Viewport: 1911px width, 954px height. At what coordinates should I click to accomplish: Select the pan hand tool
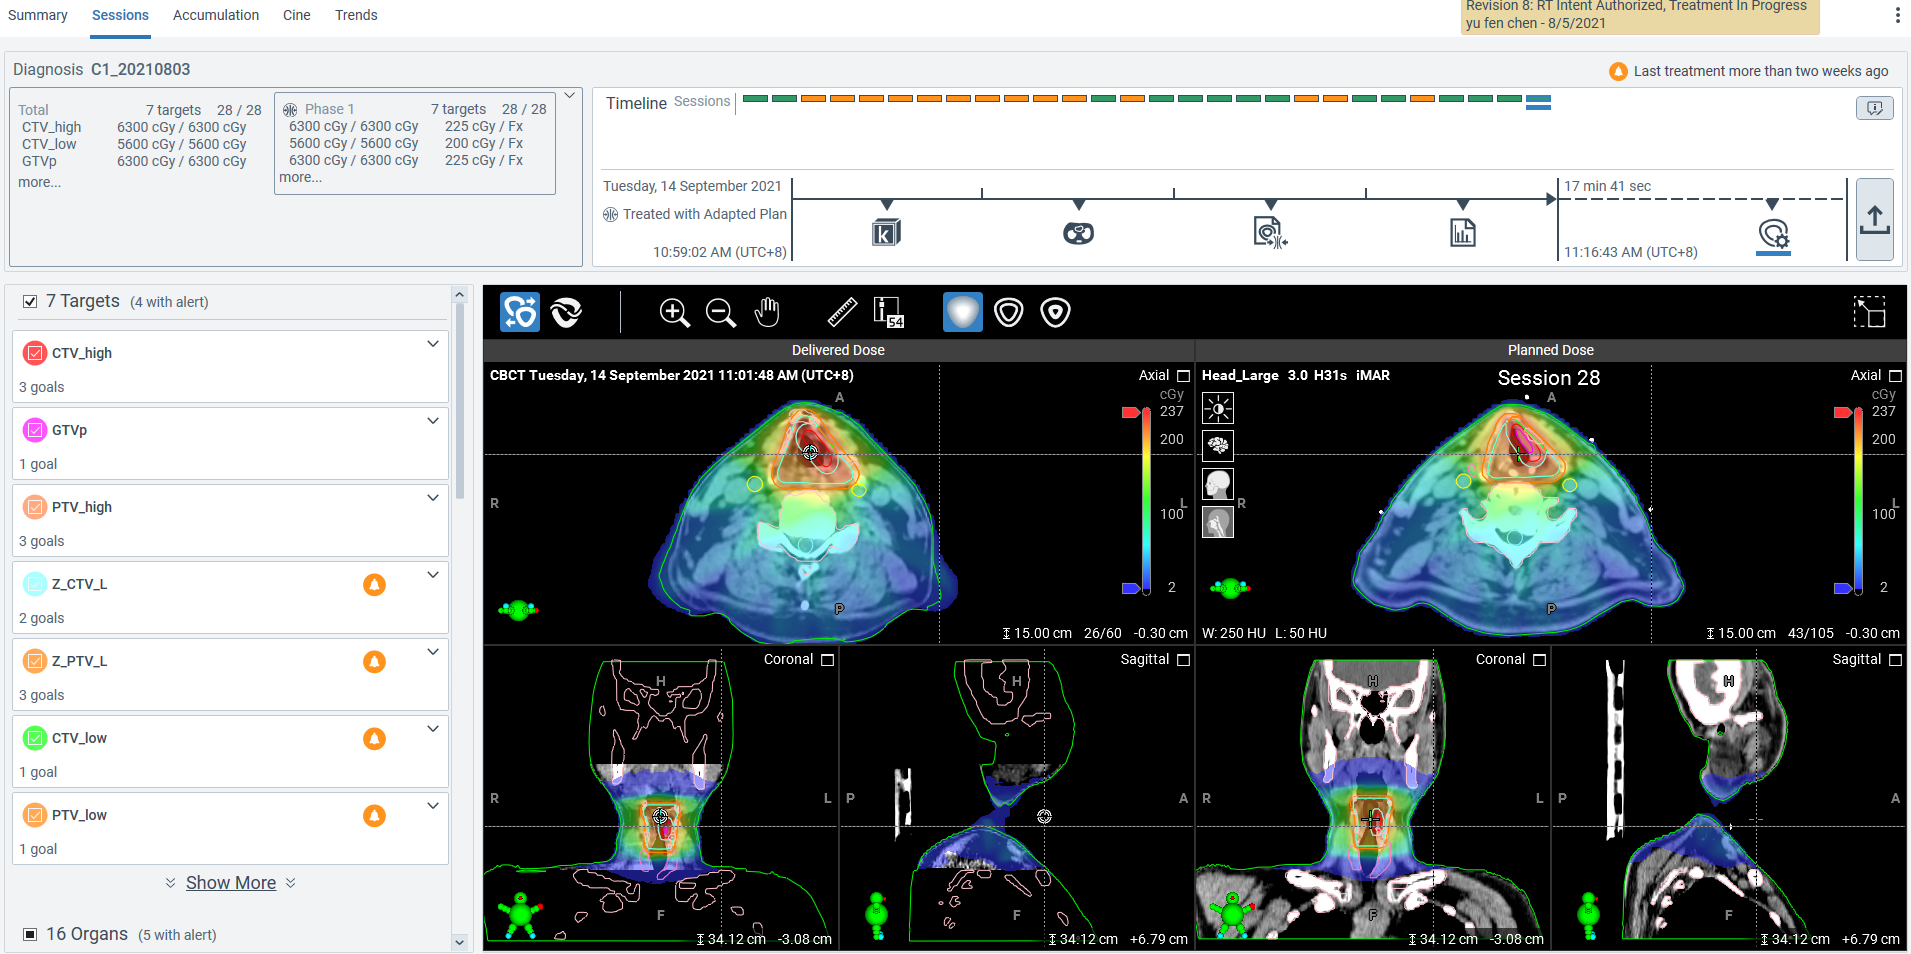[767, 313]
